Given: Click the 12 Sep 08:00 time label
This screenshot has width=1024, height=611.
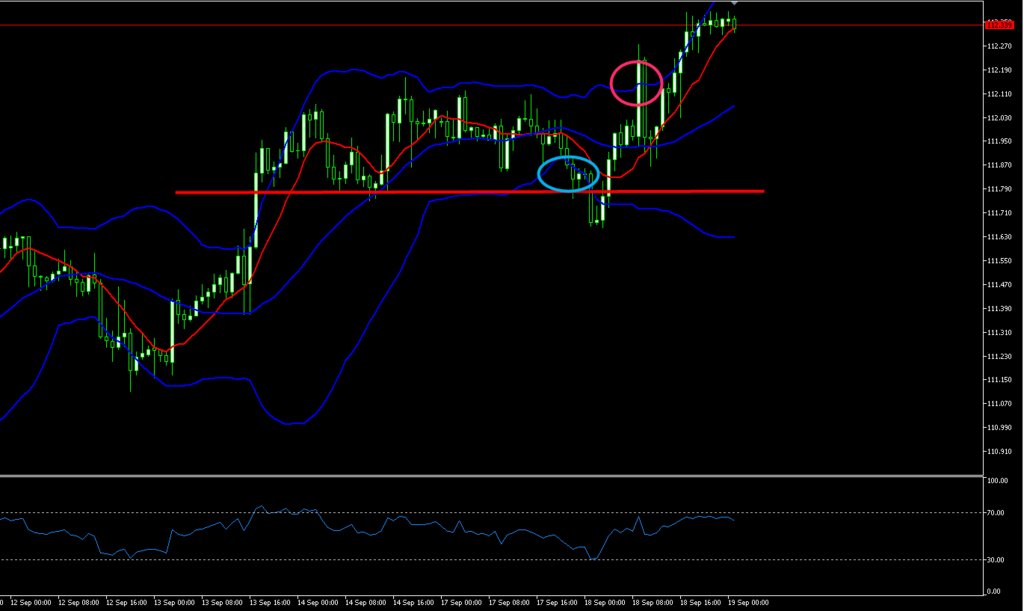Looking at the screenshot, I should [78, 603].
